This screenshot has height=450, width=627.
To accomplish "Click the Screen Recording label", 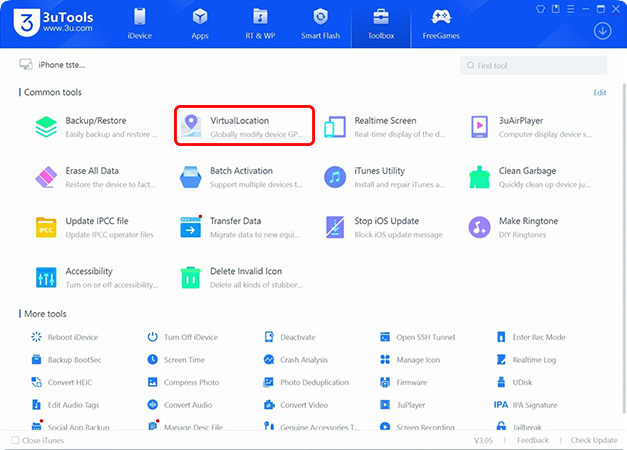I will click(x=425, y=427).
